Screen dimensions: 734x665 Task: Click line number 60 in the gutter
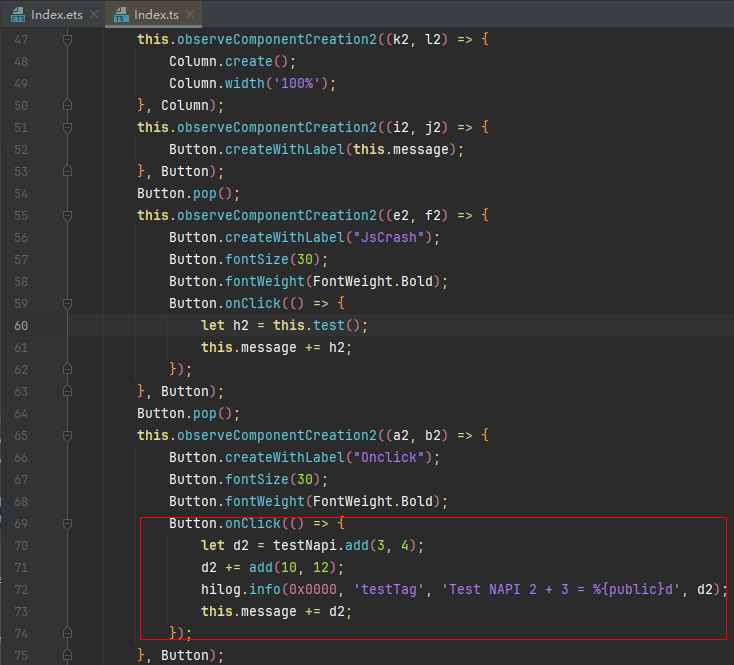[21, 325]
